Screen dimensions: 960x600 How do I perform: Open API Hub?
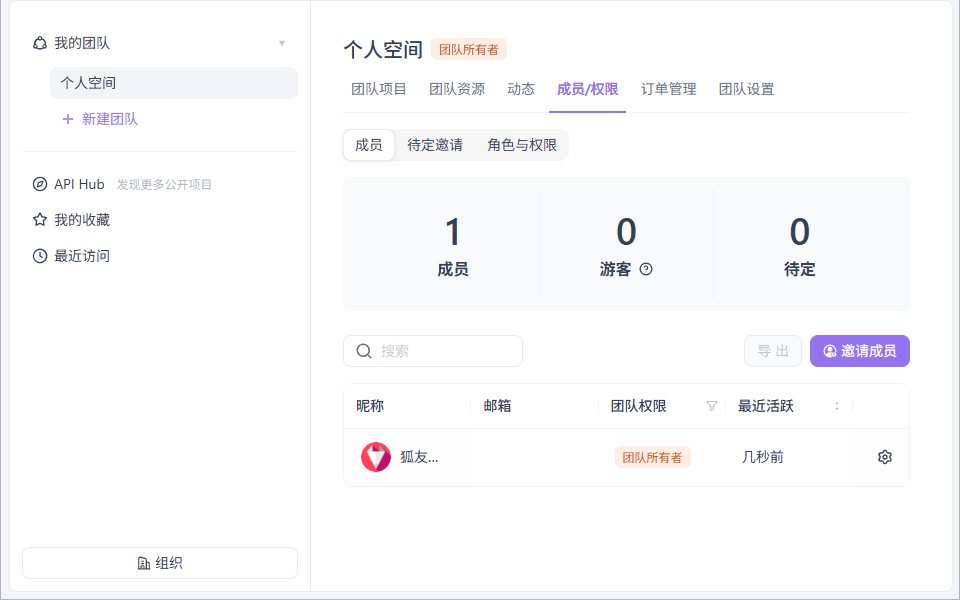(x=79, y=184)
